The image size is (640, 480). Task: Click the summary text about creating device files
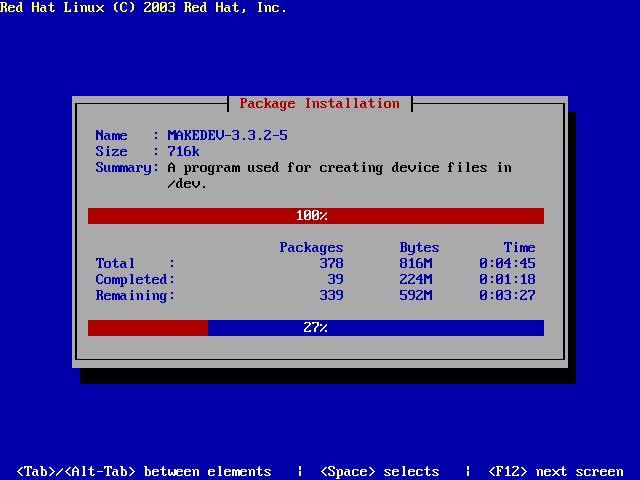point(339,176)
